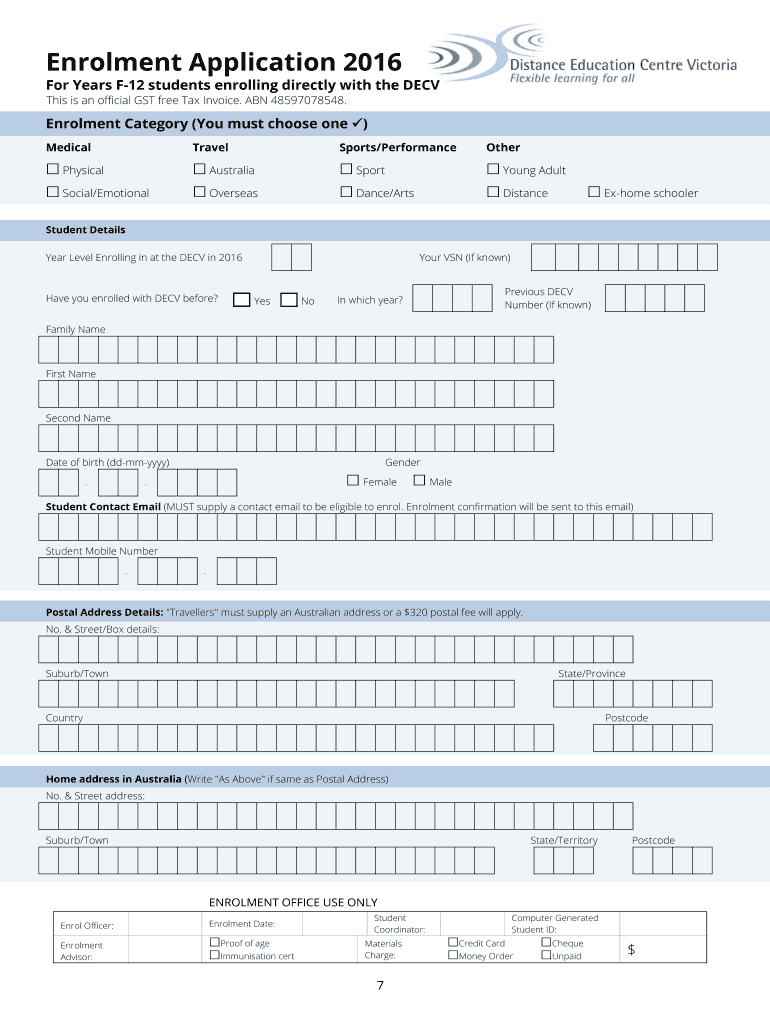Check the Credit Card payment box

(453, 943)
